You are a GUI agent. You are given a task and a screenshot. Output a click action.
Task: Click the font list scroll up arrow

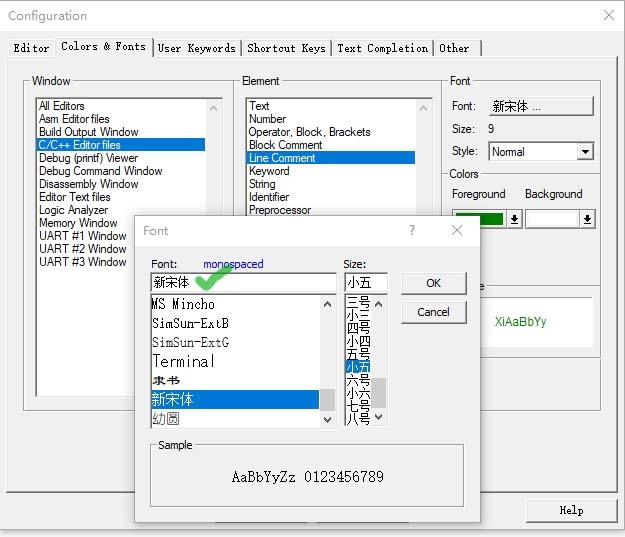point(327,305)
